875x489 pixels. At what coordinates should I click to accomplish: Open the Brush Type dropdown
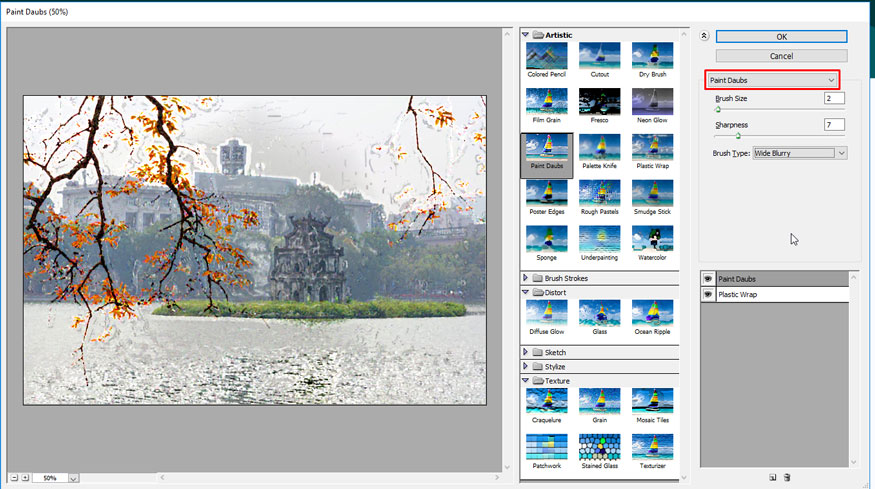(x=800, y=153)
